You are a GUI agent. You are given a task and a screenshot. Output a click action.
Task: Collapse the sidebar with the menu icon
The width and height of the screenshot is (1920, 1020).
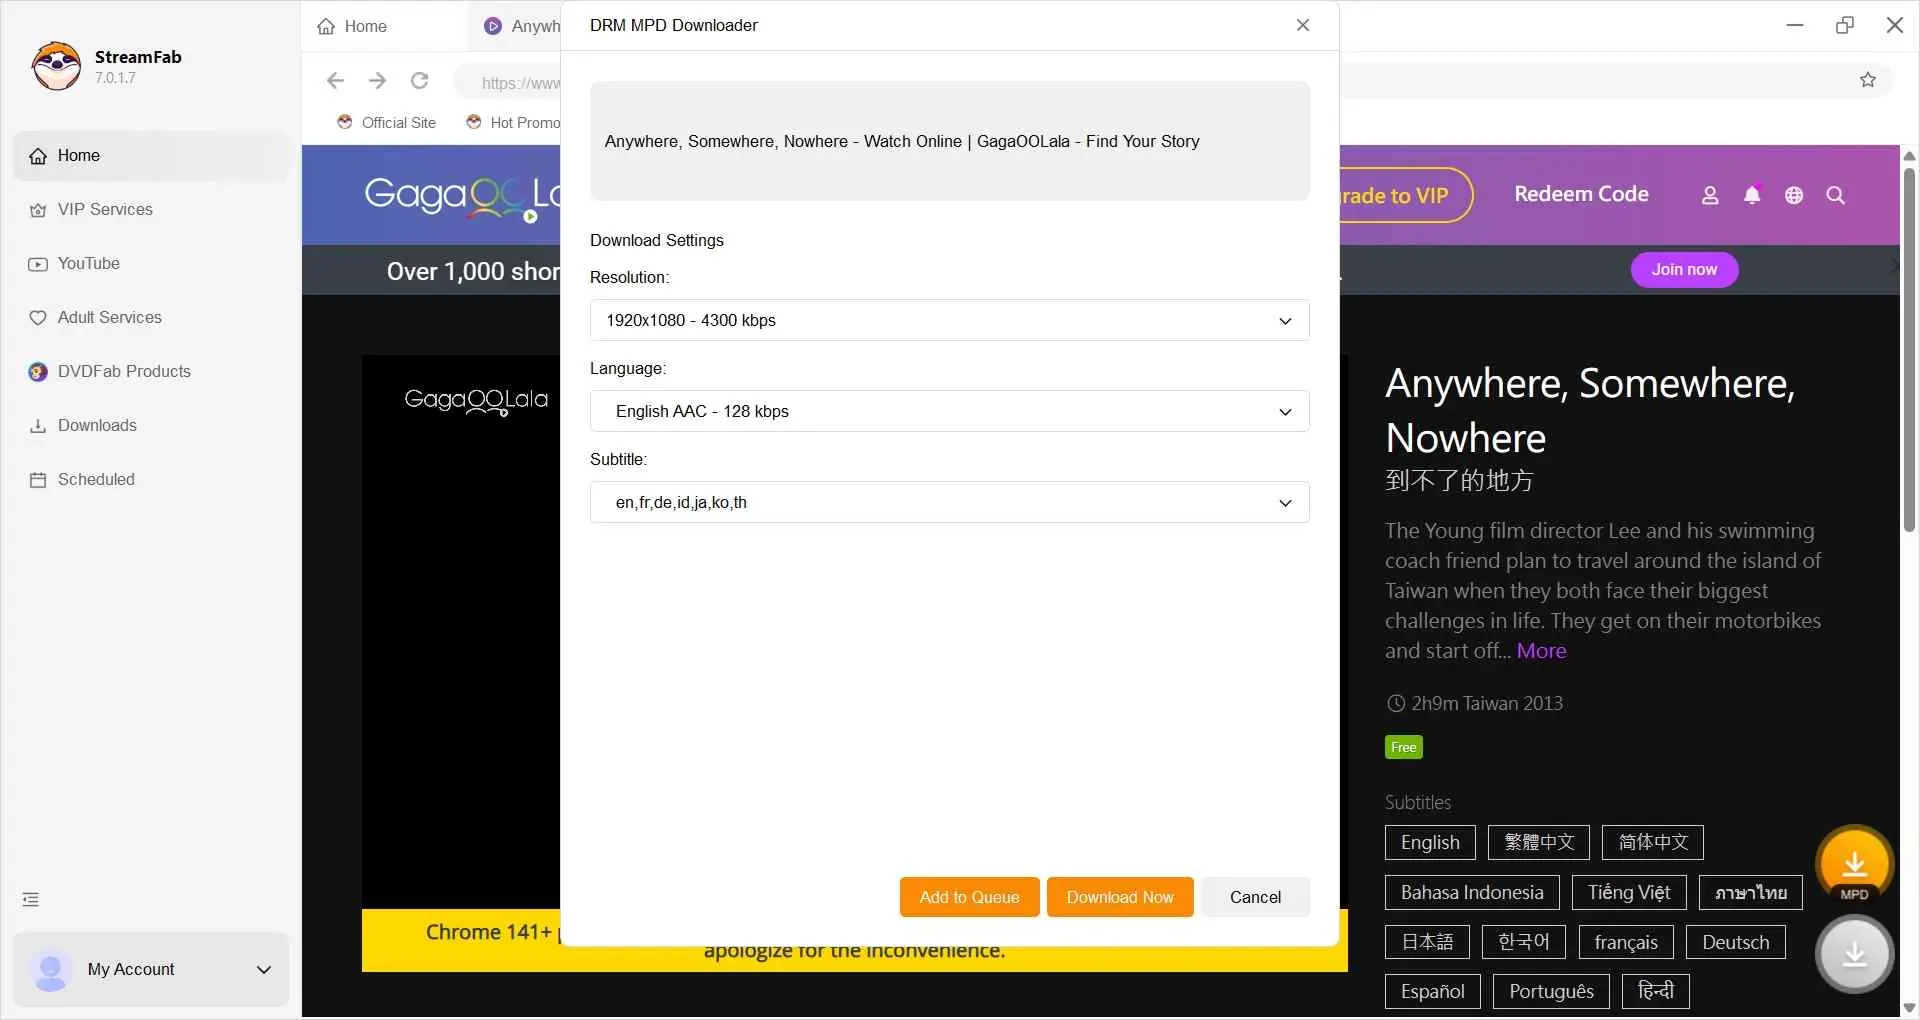click(31, 900)
